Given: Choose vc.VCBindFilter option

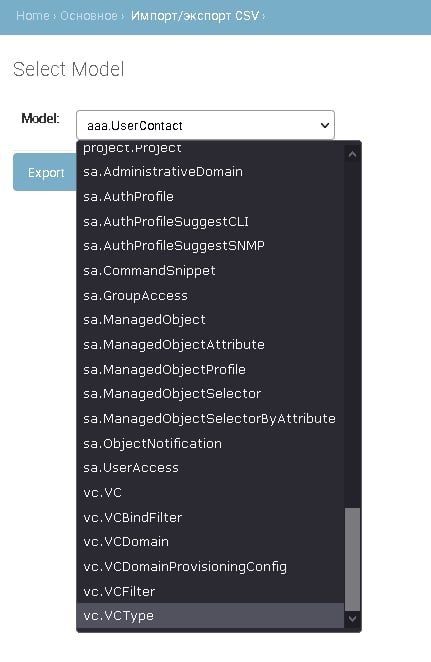Looking at the screenshot, I should 210,517.
